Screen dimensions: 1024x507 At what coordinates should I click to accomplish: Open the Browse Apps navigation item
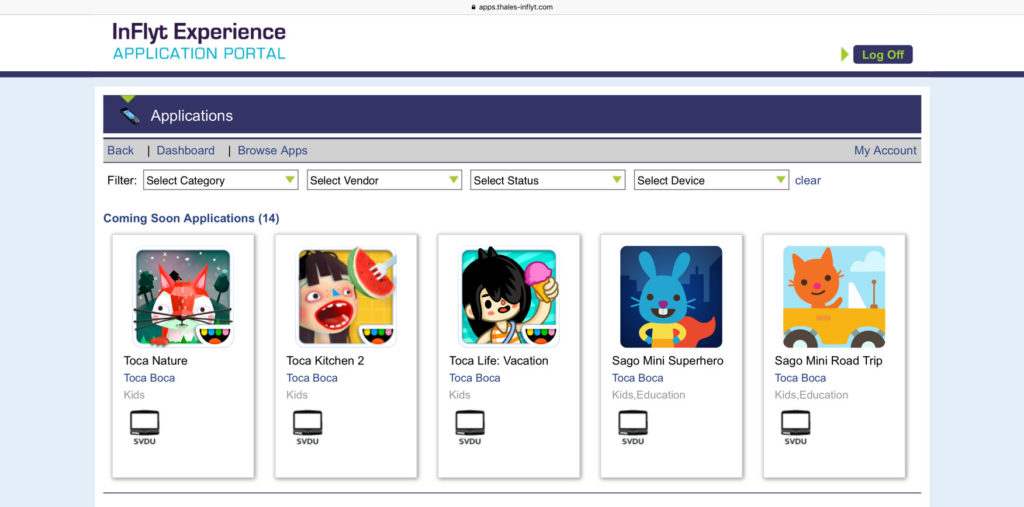[272, 150]
